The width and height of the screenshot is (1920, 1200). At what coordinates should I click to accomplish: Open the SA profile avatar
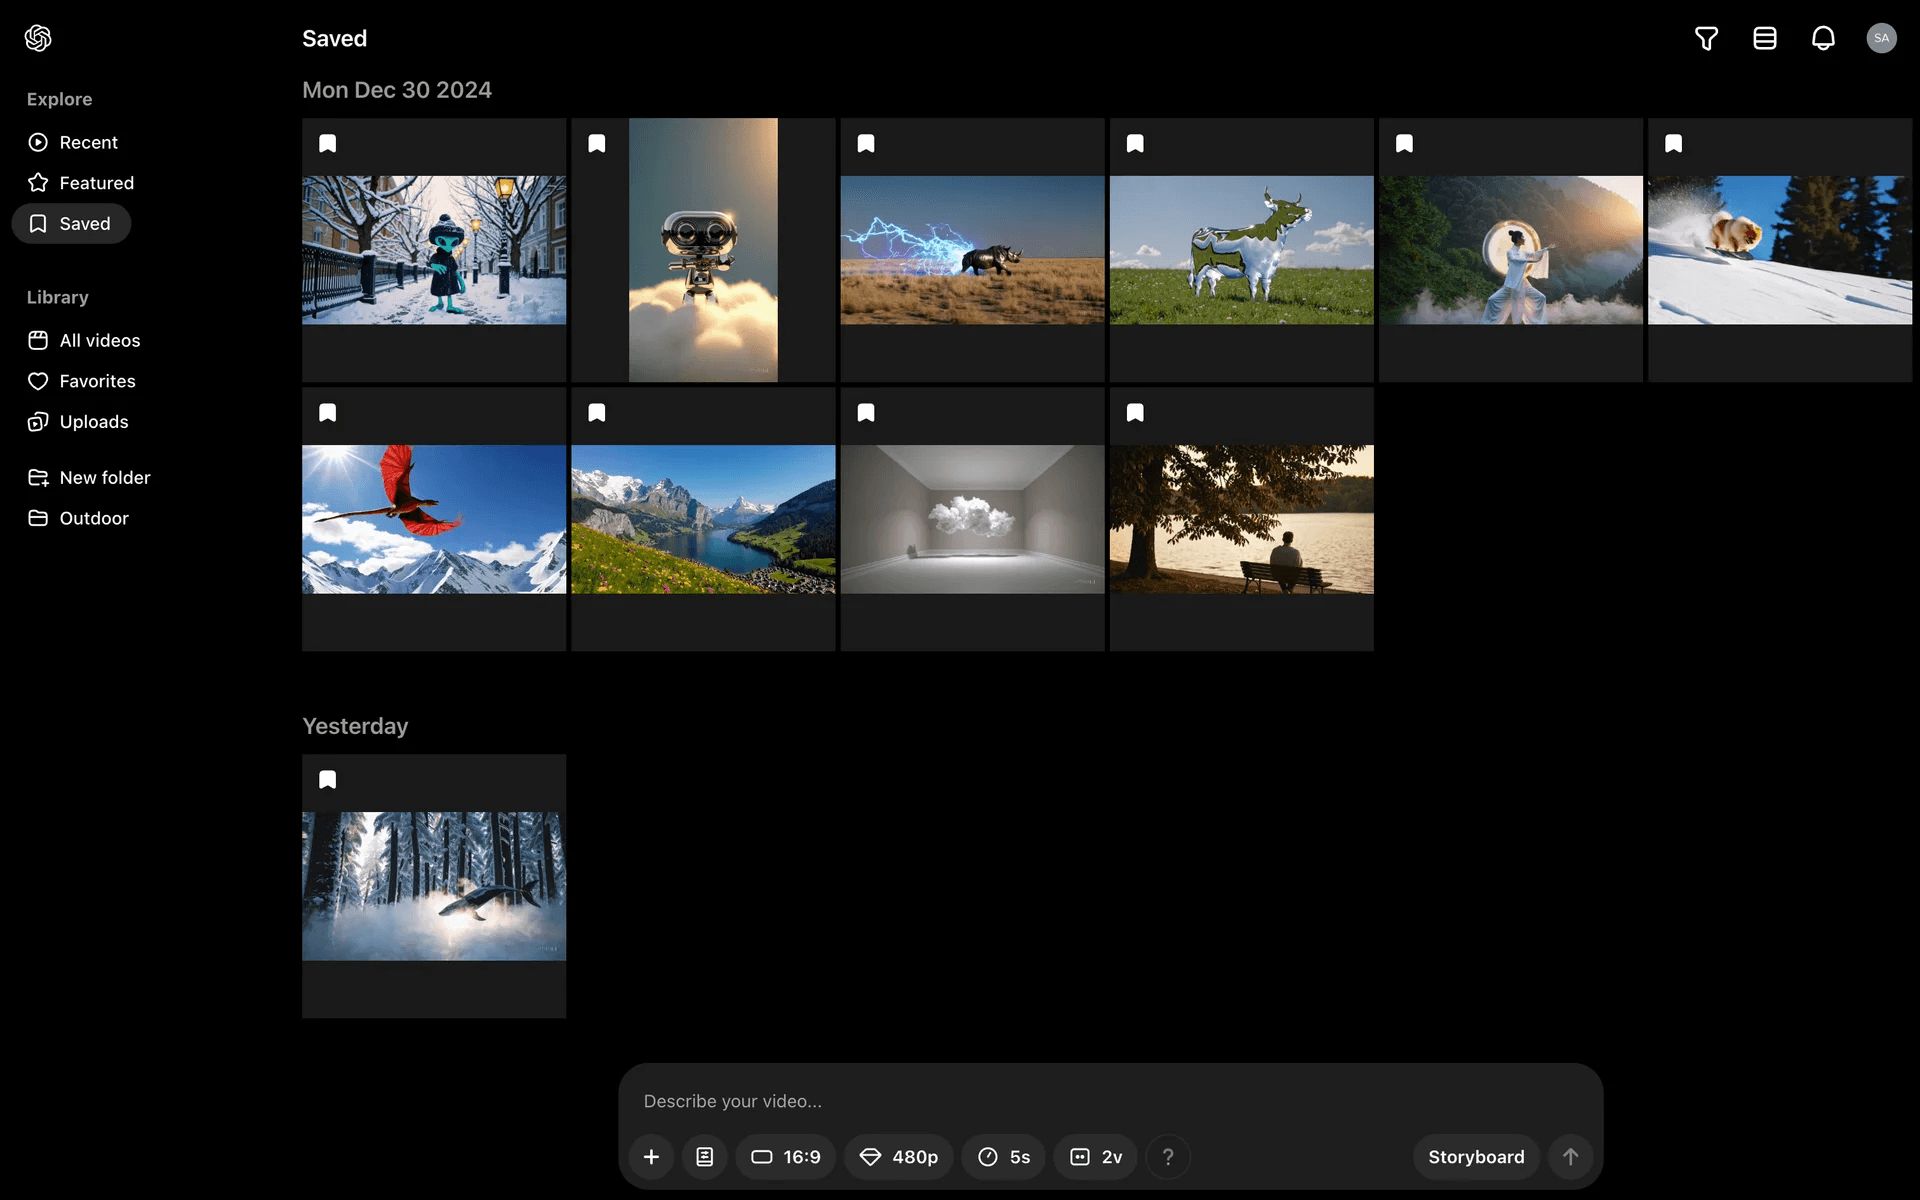point(1881,38)
